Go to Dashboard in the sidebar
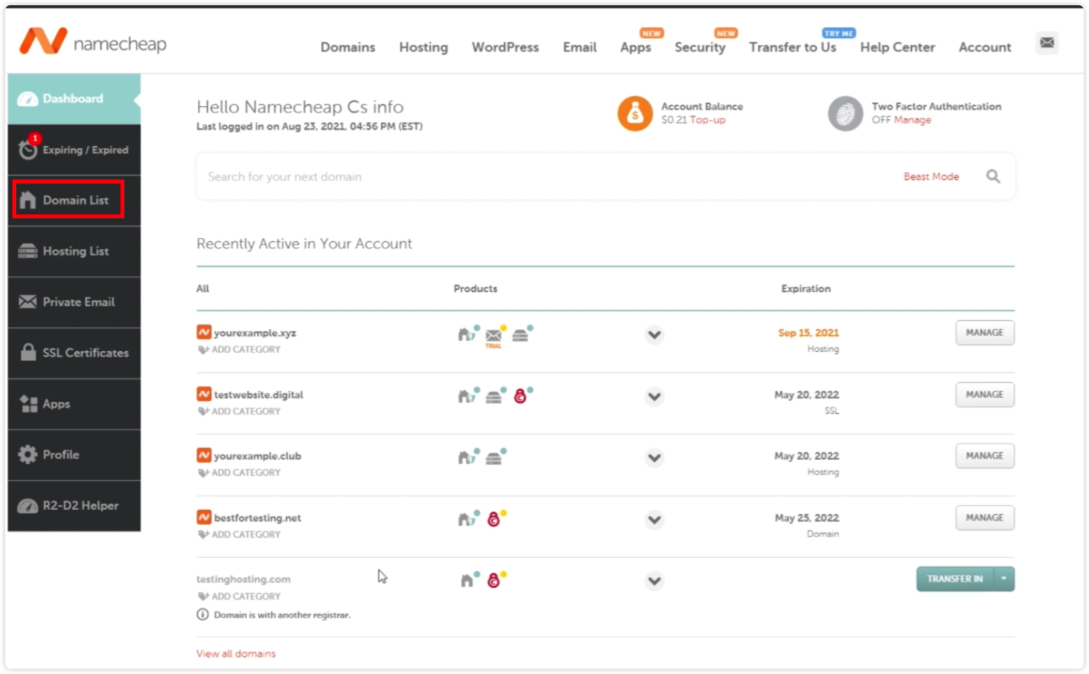This screenshot has width=1089, height=674. 74,99
